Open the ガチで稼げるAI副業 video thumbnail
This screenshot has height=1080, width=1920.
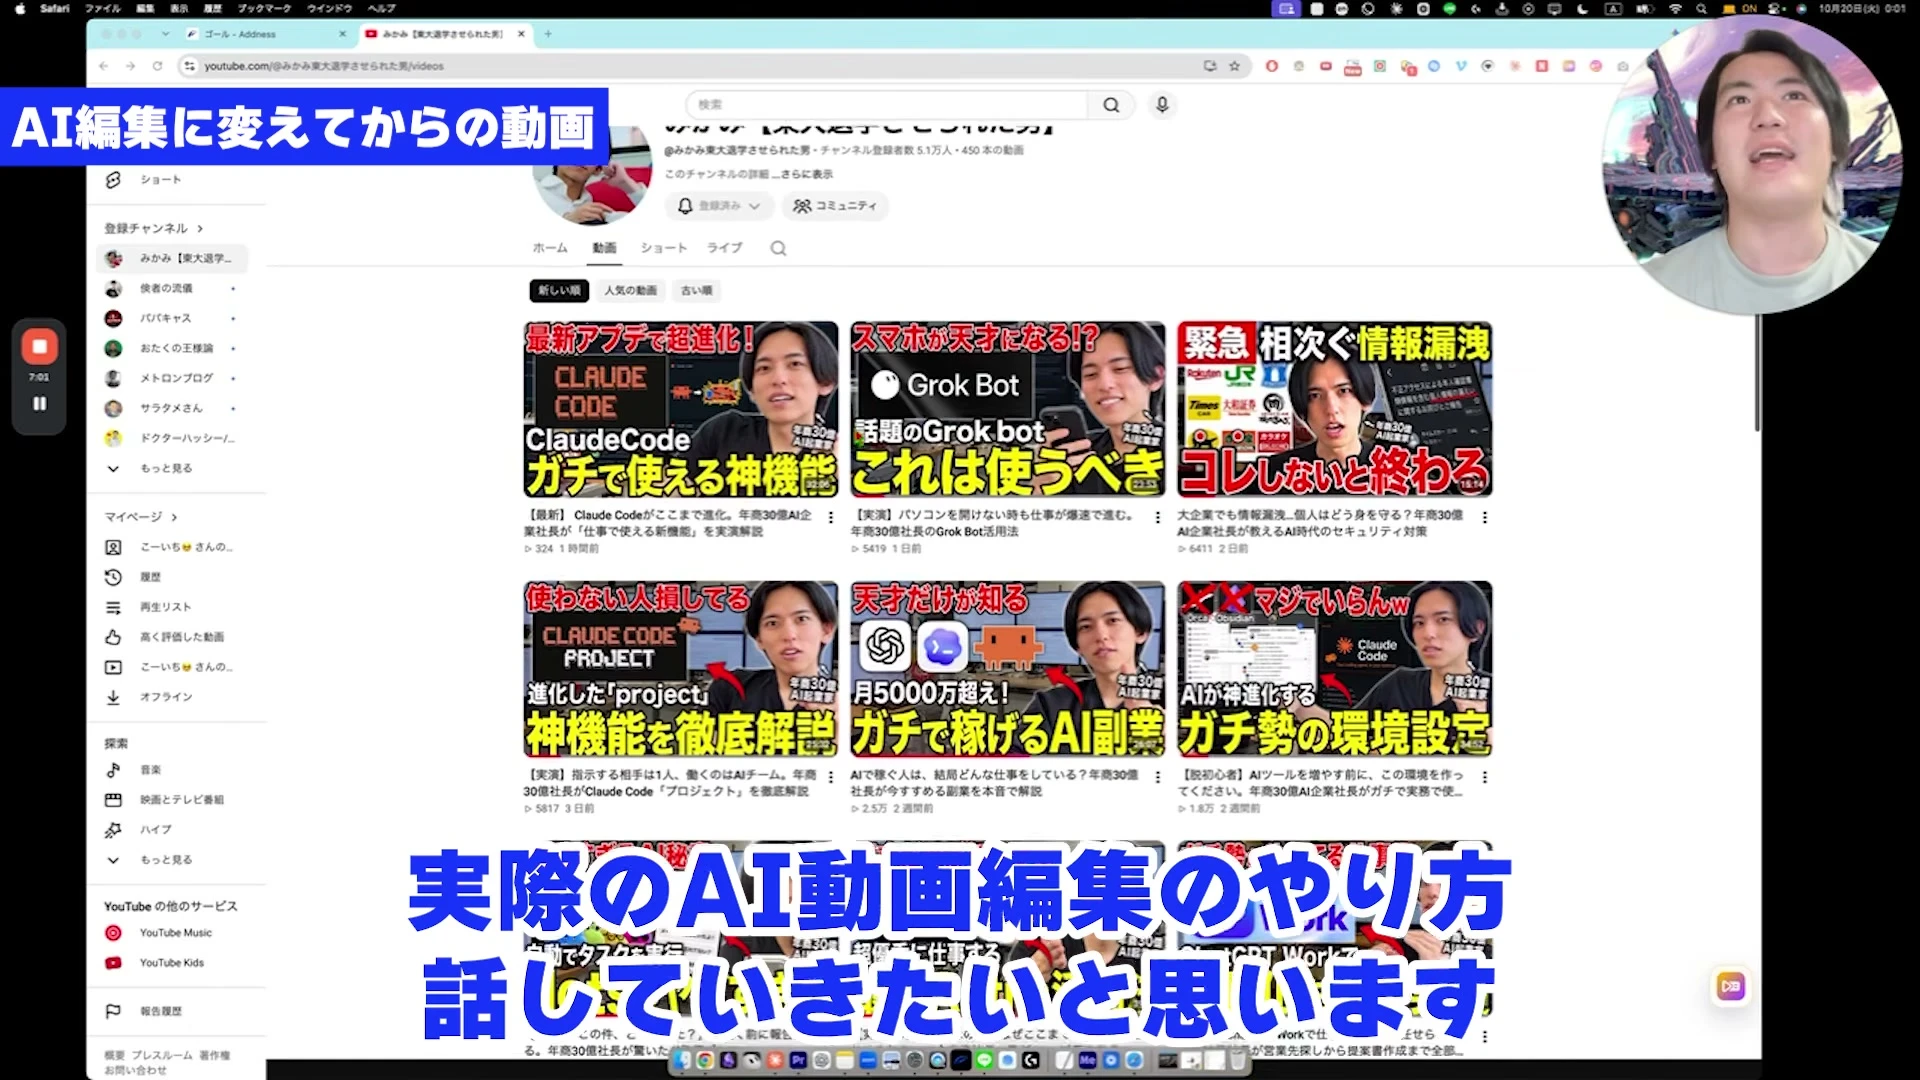[x=1008, y=669]
